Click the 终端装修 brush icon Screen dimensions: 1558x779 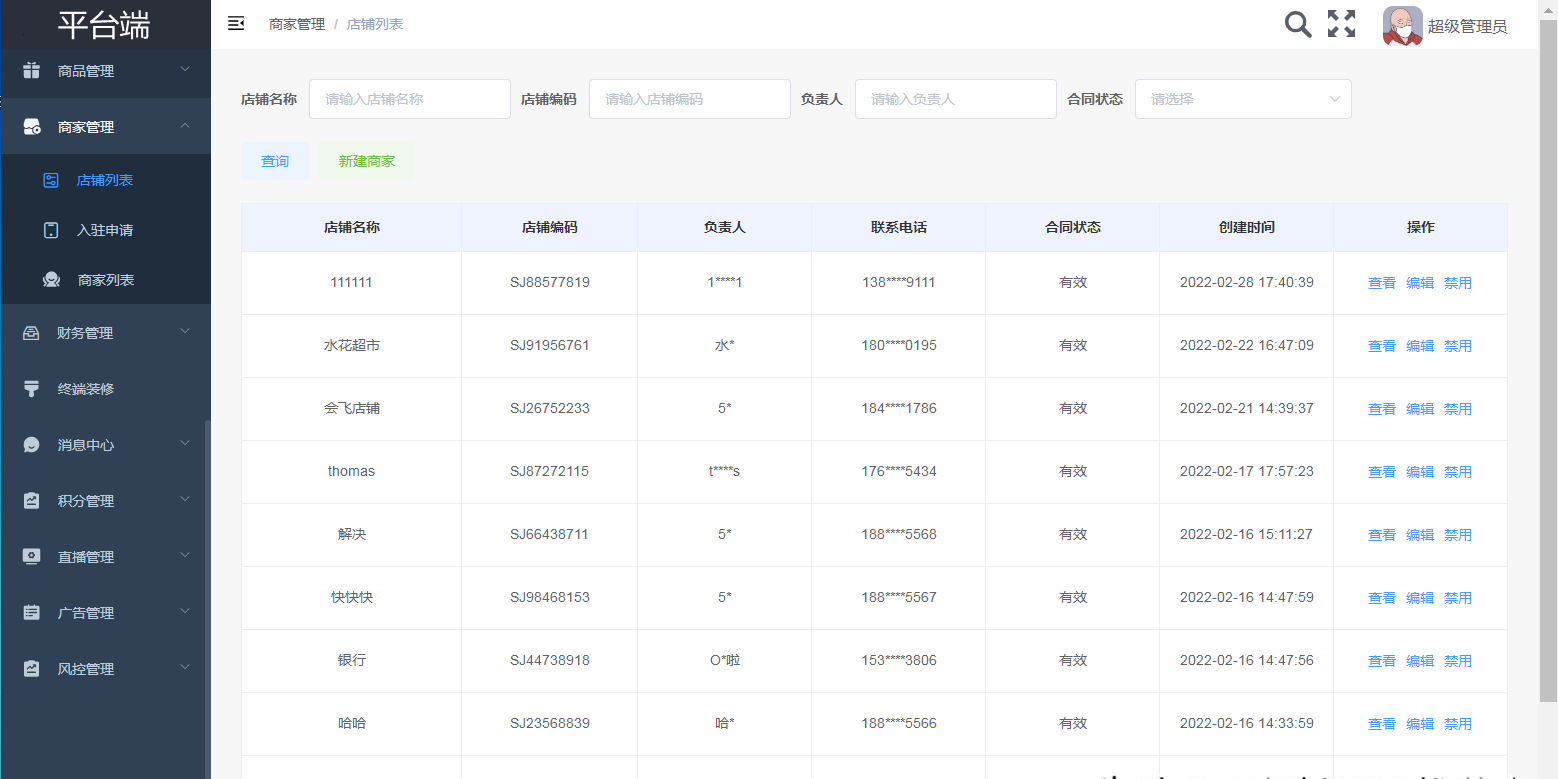pos(32,389)
